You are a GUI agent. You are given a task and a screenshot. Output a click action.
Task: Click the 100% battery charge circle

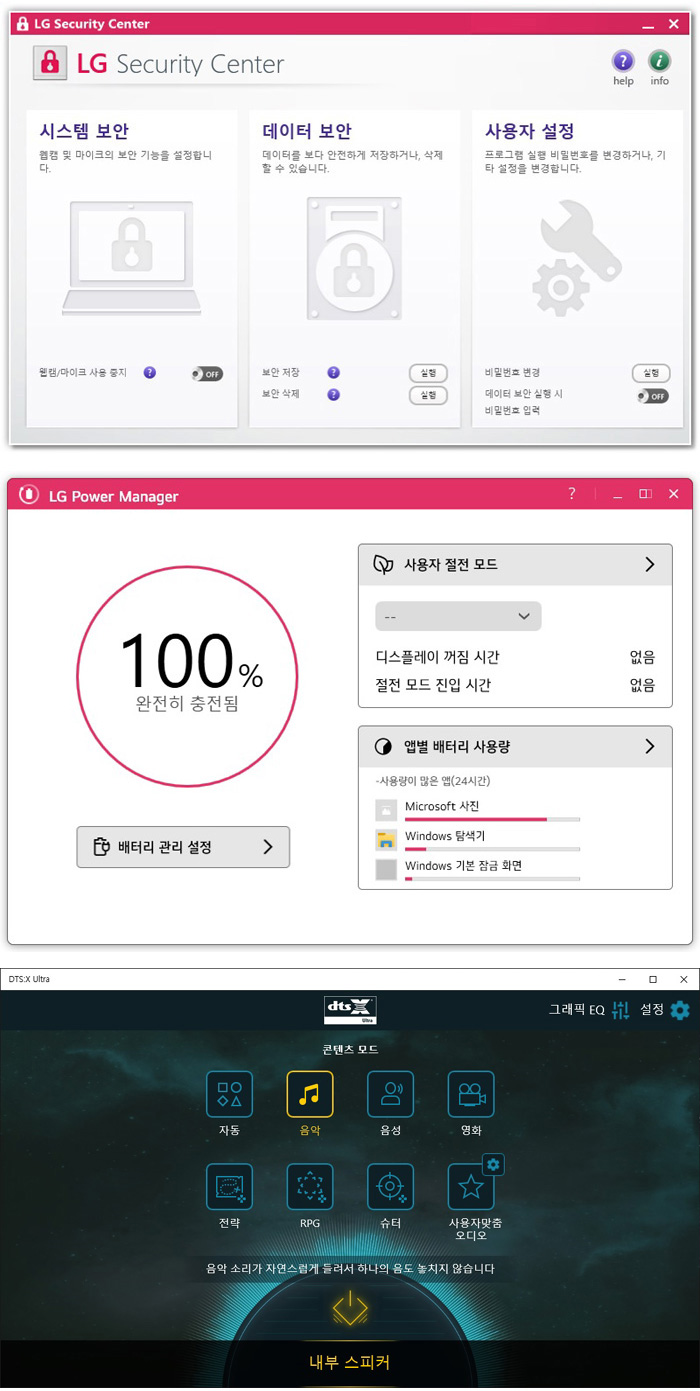point(187,676)
